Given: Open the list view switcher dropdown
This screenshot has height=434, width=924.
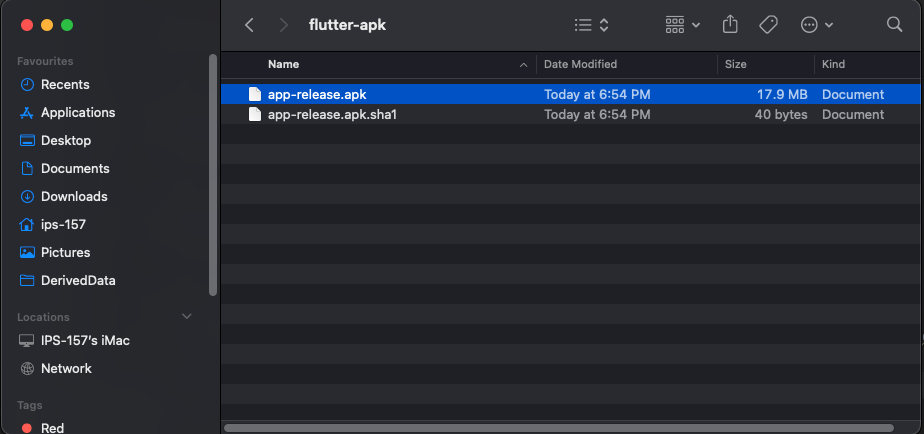Looking at the screenshot, I should 592,24.
